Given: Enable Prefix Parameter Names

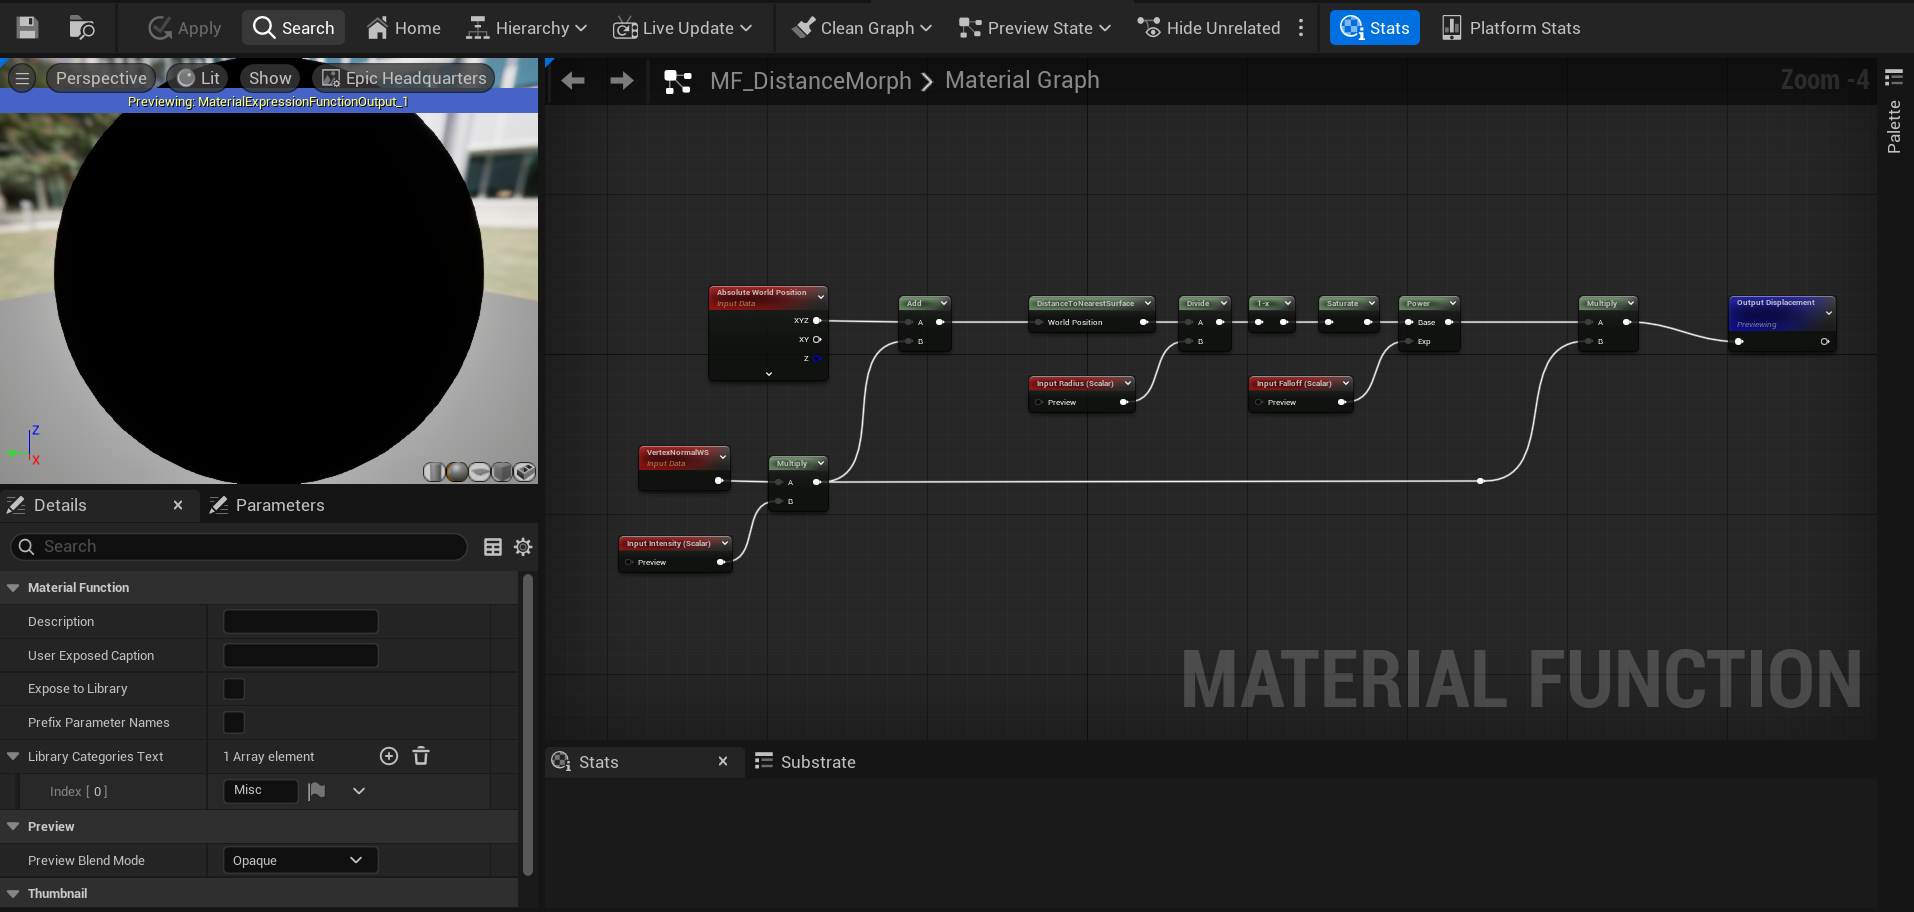Looking at the screenshot, I should [x=233, y=722].
